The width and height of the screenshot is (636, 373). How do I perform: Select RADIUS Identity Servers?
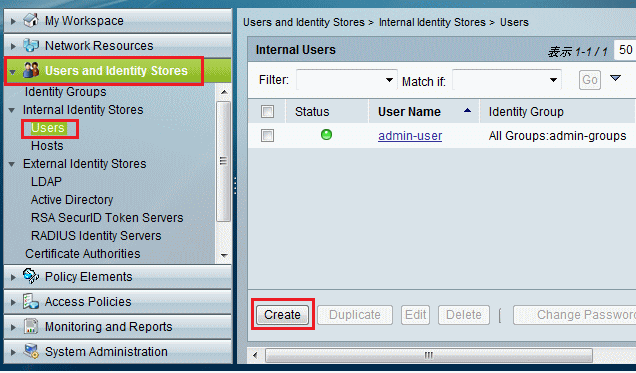pyautogui.click(x=96, y=236)
